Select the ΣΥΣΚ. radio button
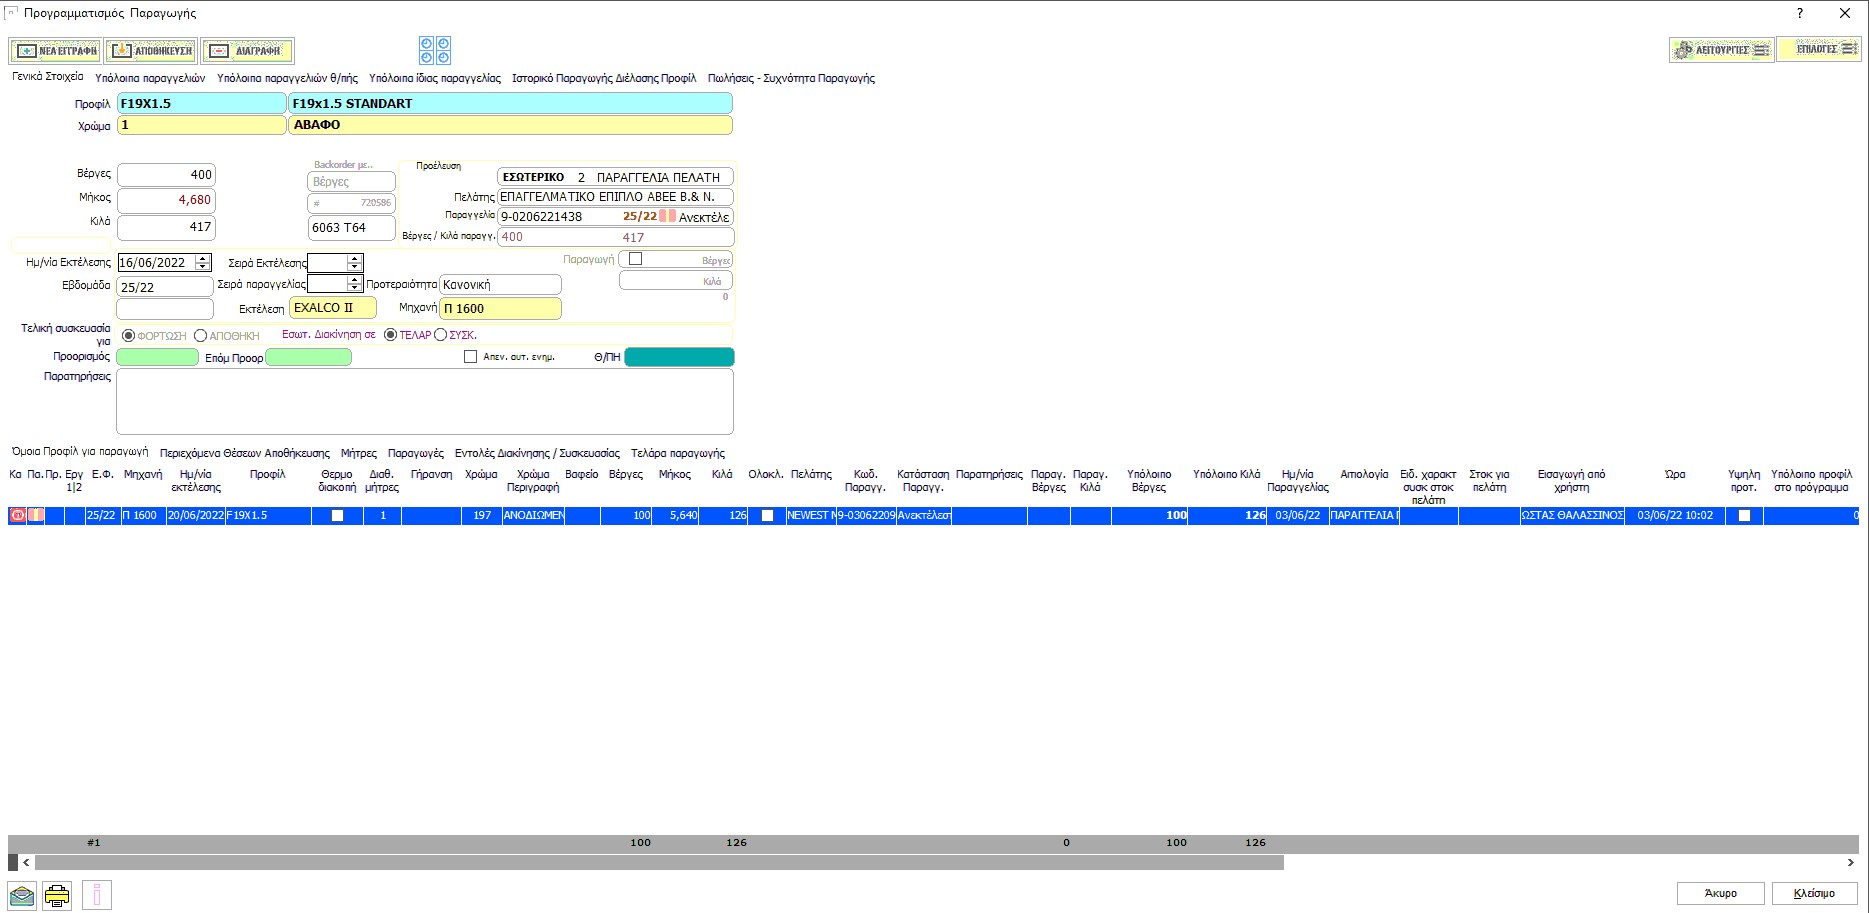1869x913 pixels. (441, 335)
